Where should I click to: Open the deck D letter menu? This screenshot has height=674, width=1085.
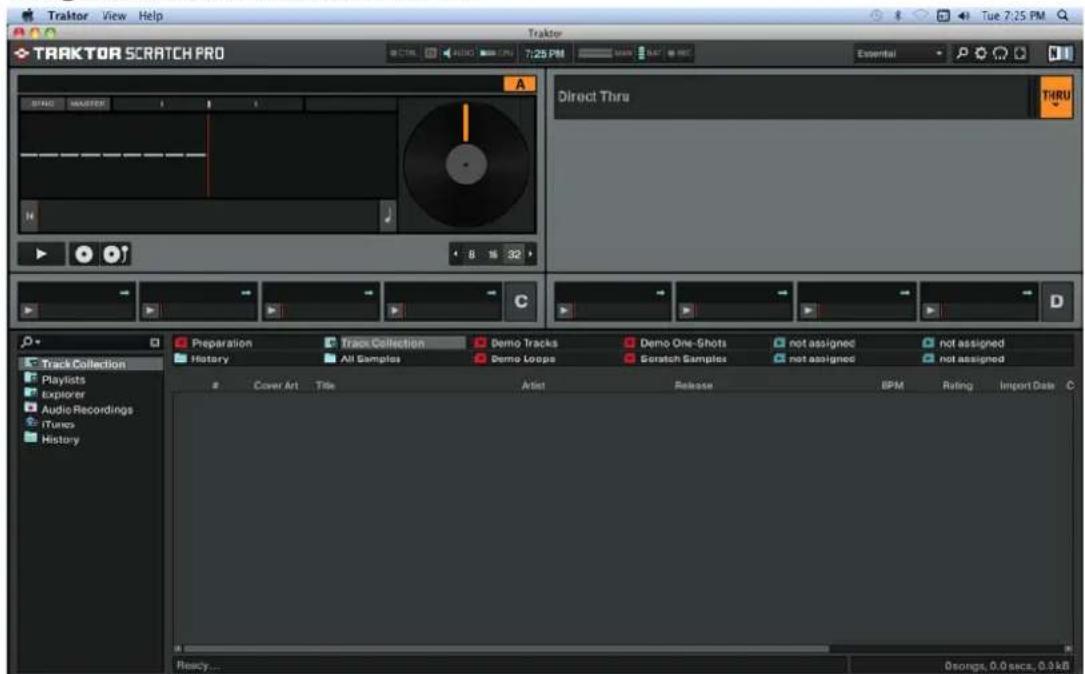pos(1056,302)
